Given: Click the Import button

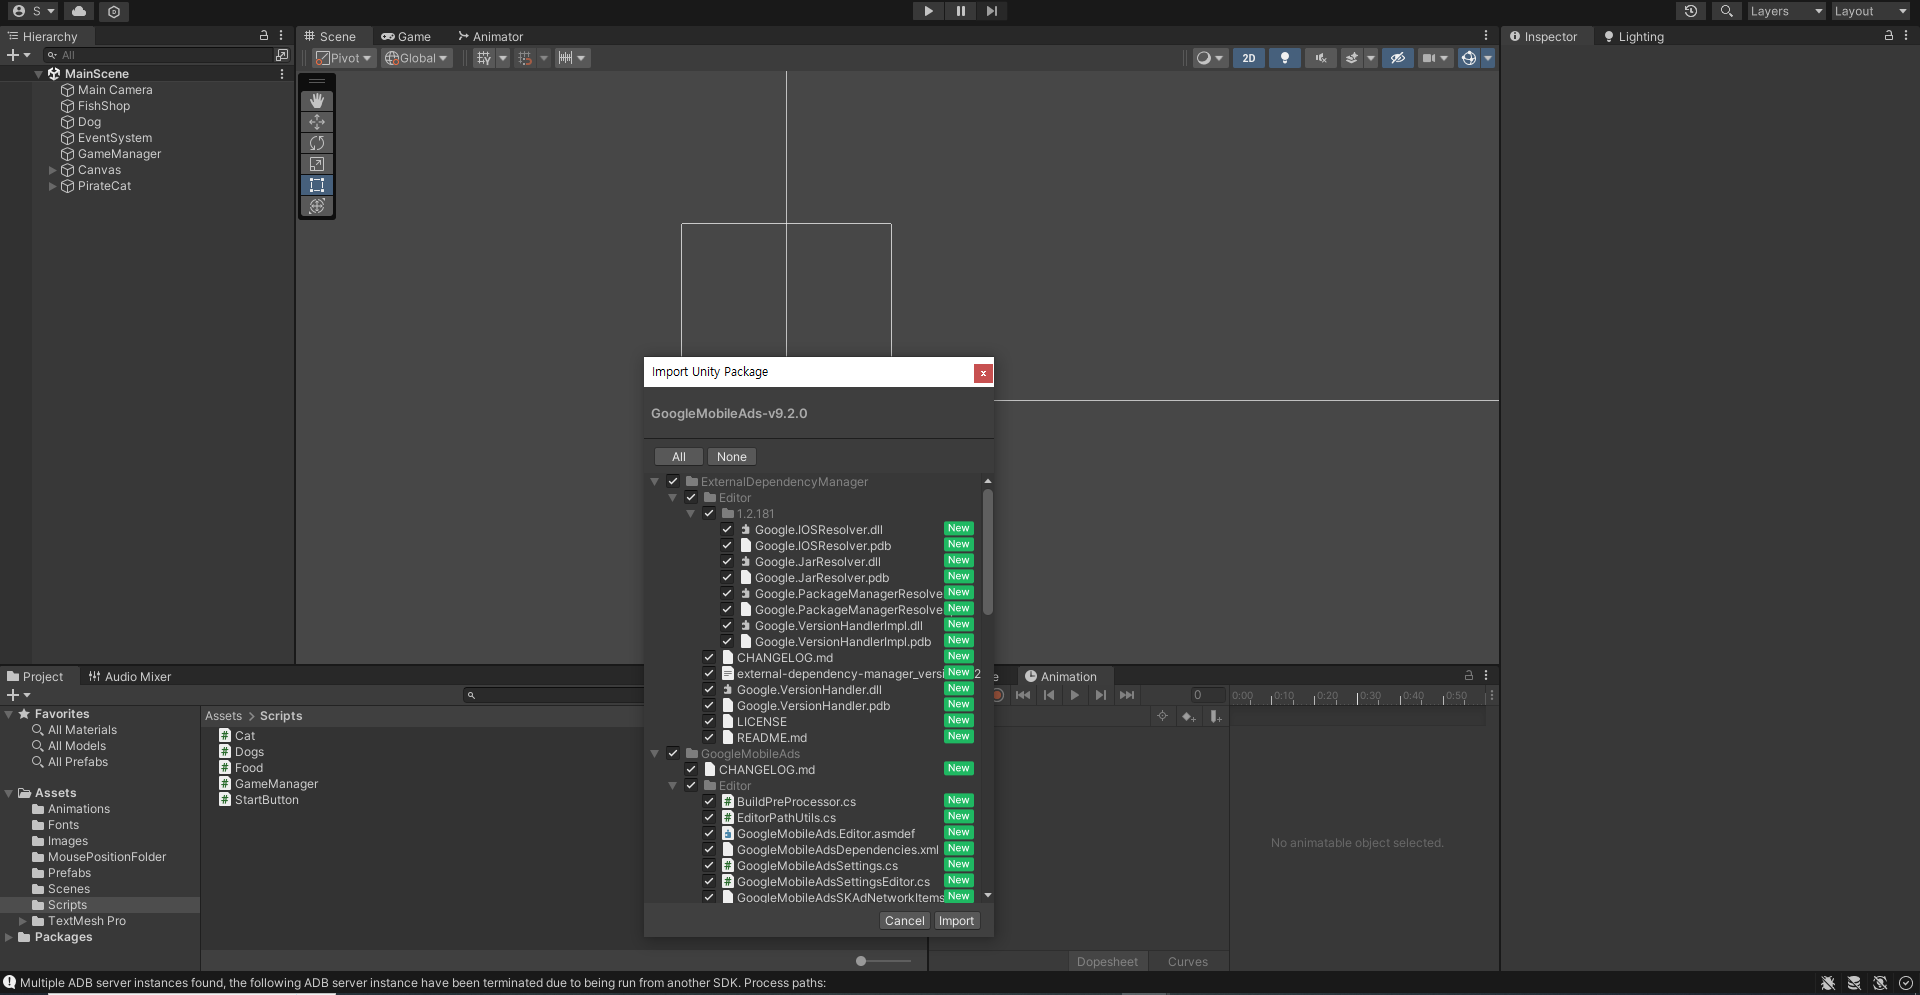Looking at the screenshot, I should pos(956,921).
